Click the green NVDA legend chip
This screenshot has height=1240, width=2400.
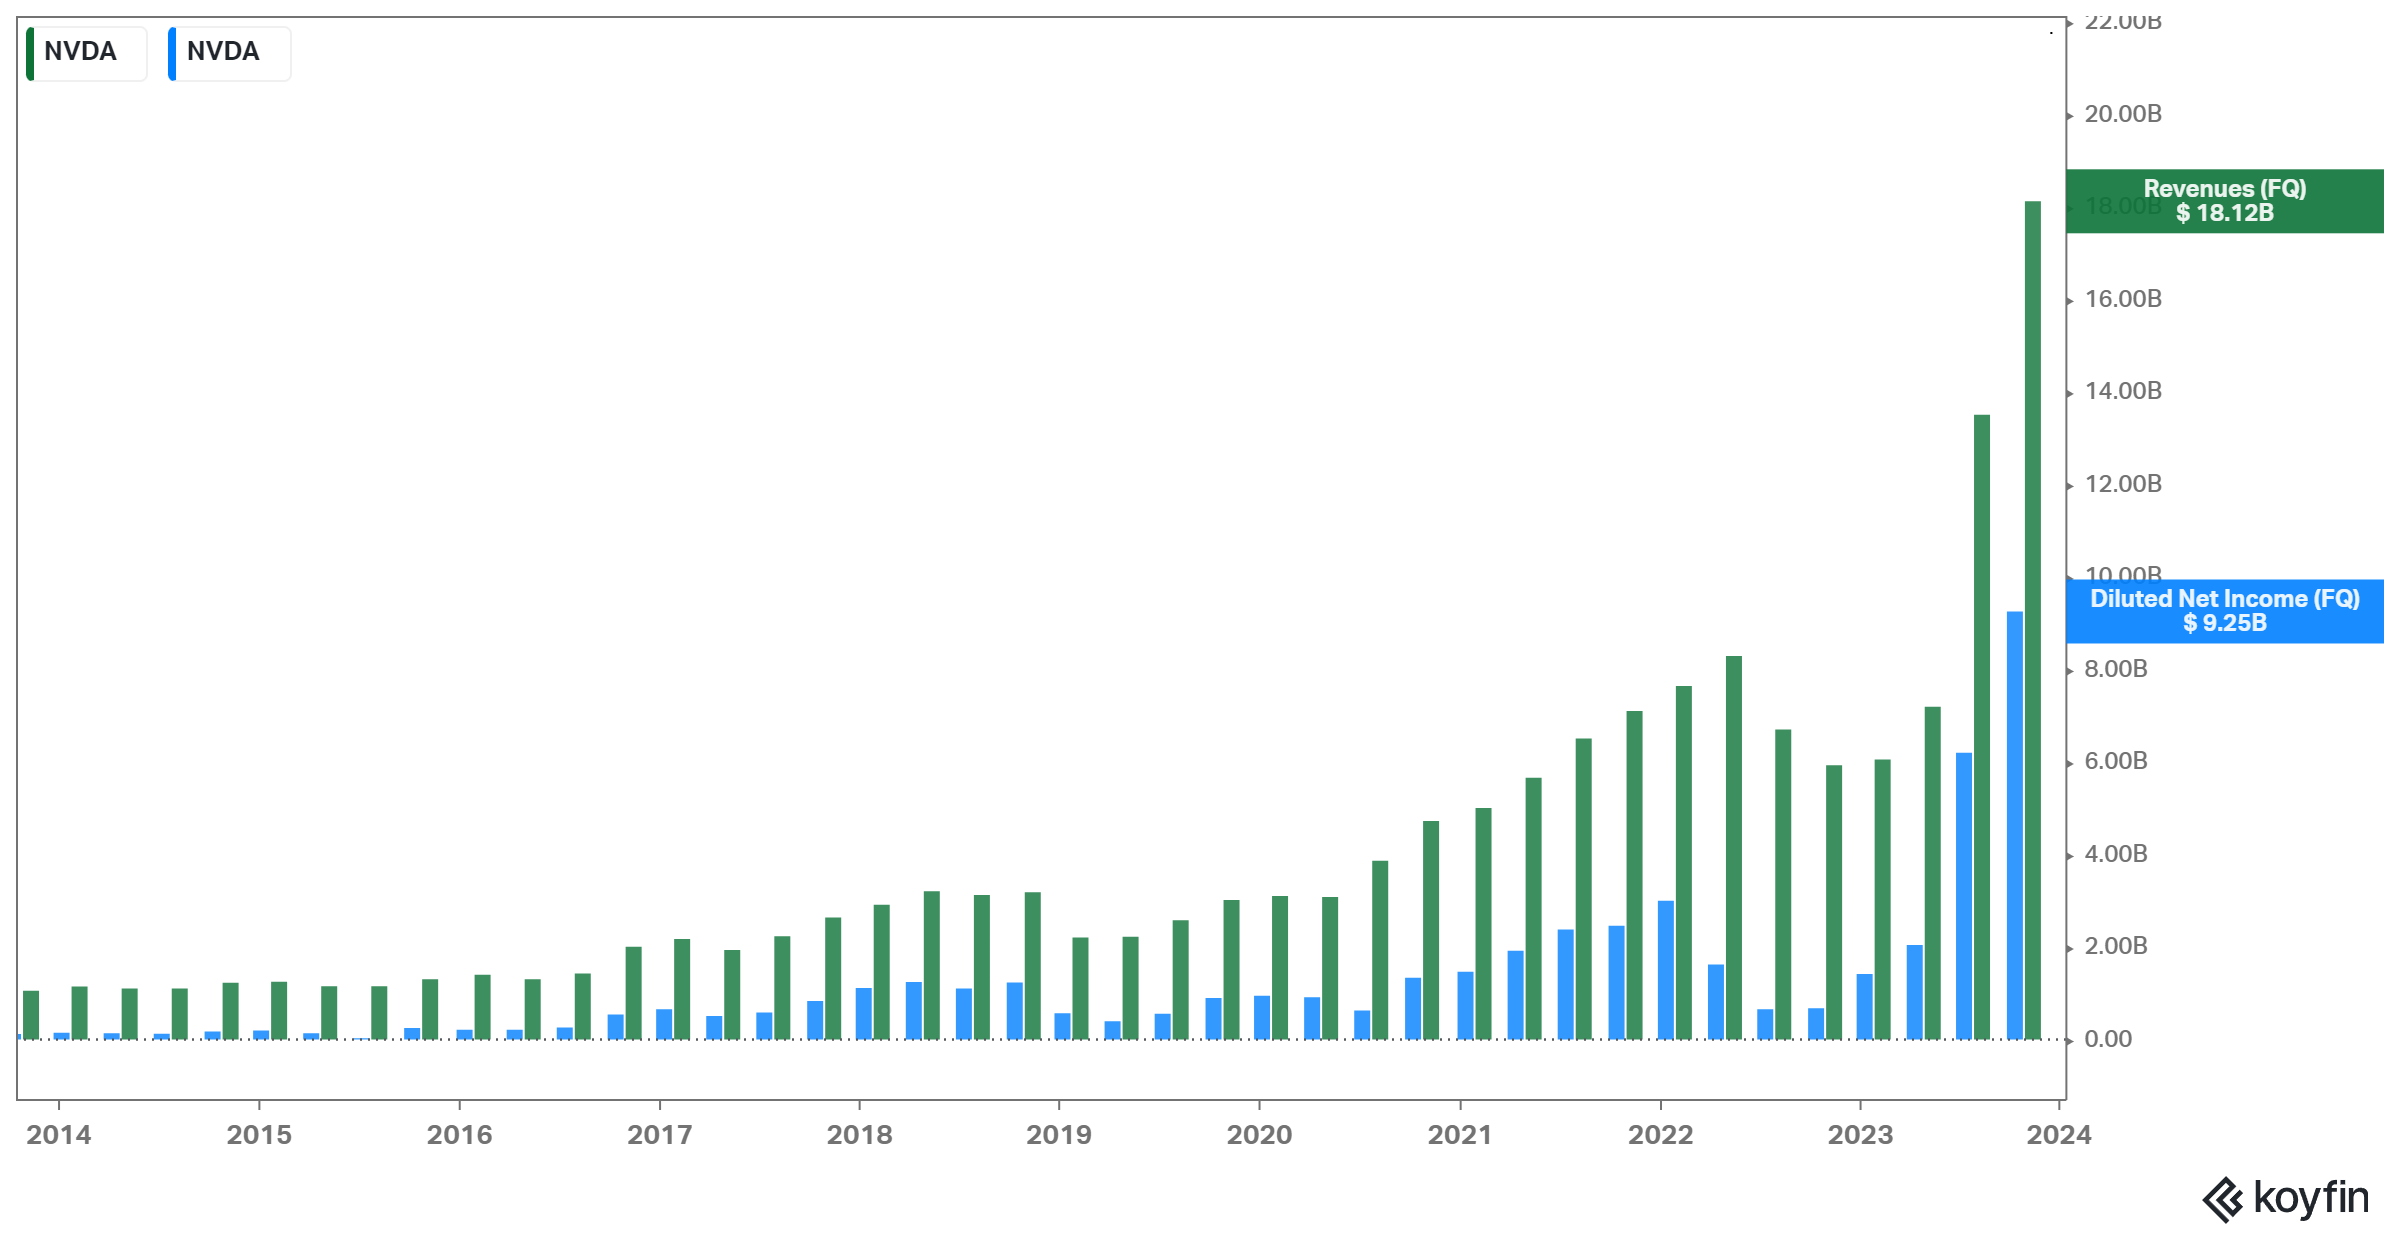87,52
